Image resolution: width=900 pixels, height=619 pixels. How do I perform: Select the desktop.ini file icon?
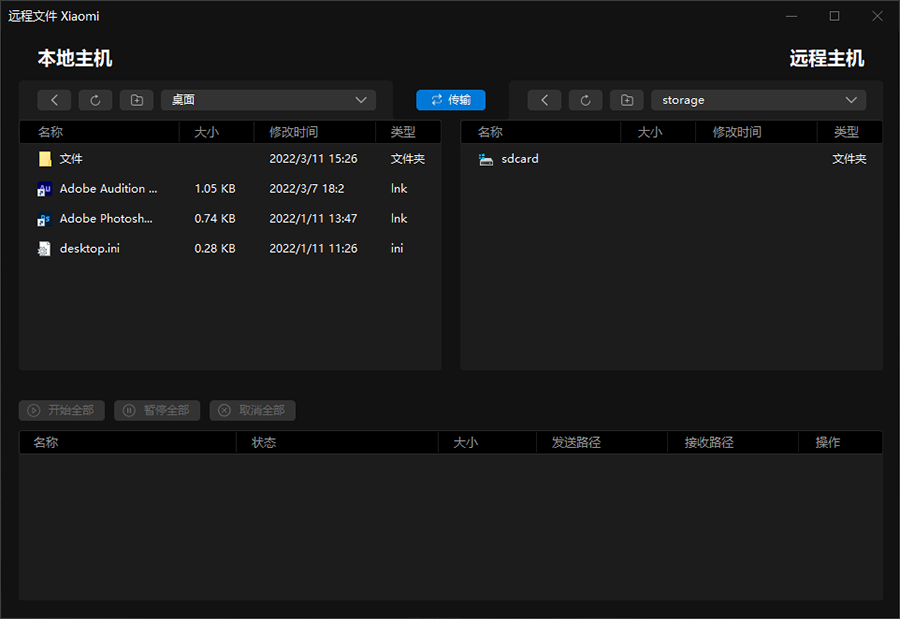[44, 249]
